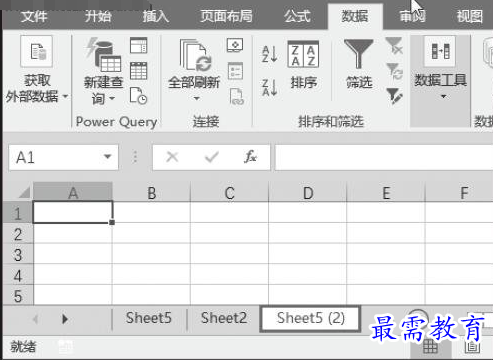
Task: Sort Z to A descending
Action: tap(270, 88)
